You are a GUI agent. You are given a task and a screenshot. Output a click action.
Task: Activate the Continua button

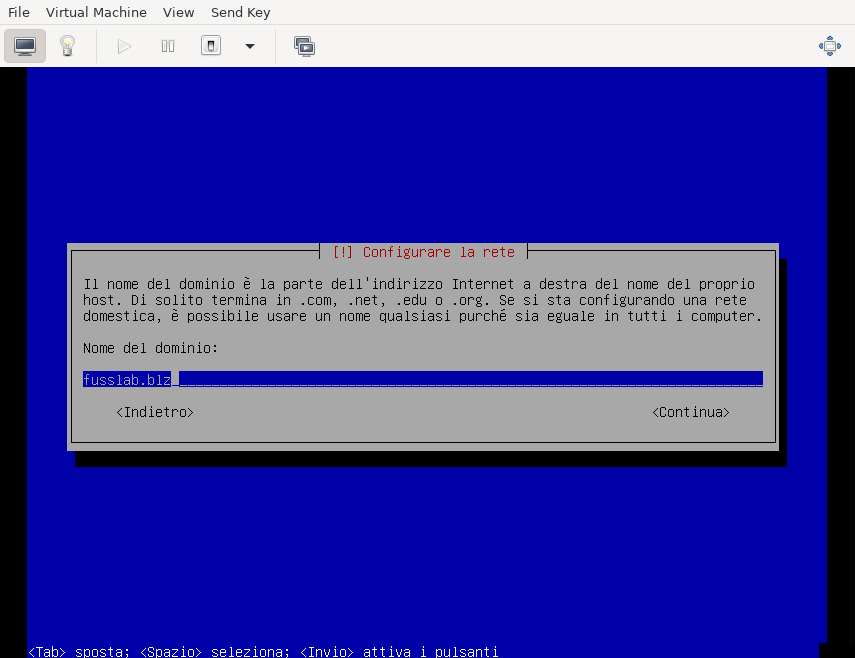point(691,412)
